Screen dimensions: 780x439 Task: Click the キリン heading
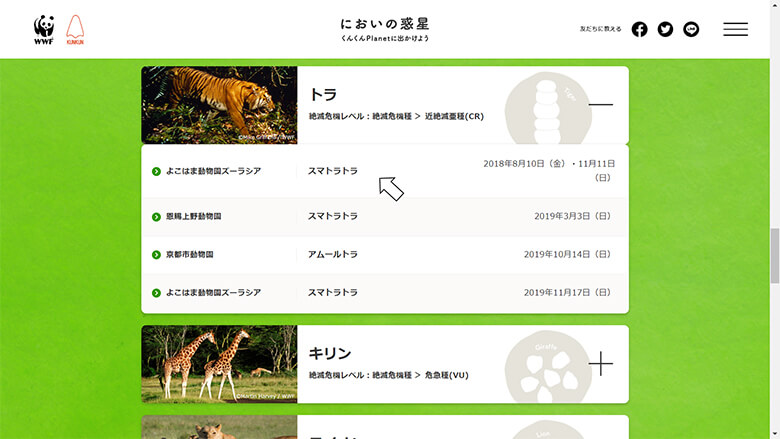[330, 353]
